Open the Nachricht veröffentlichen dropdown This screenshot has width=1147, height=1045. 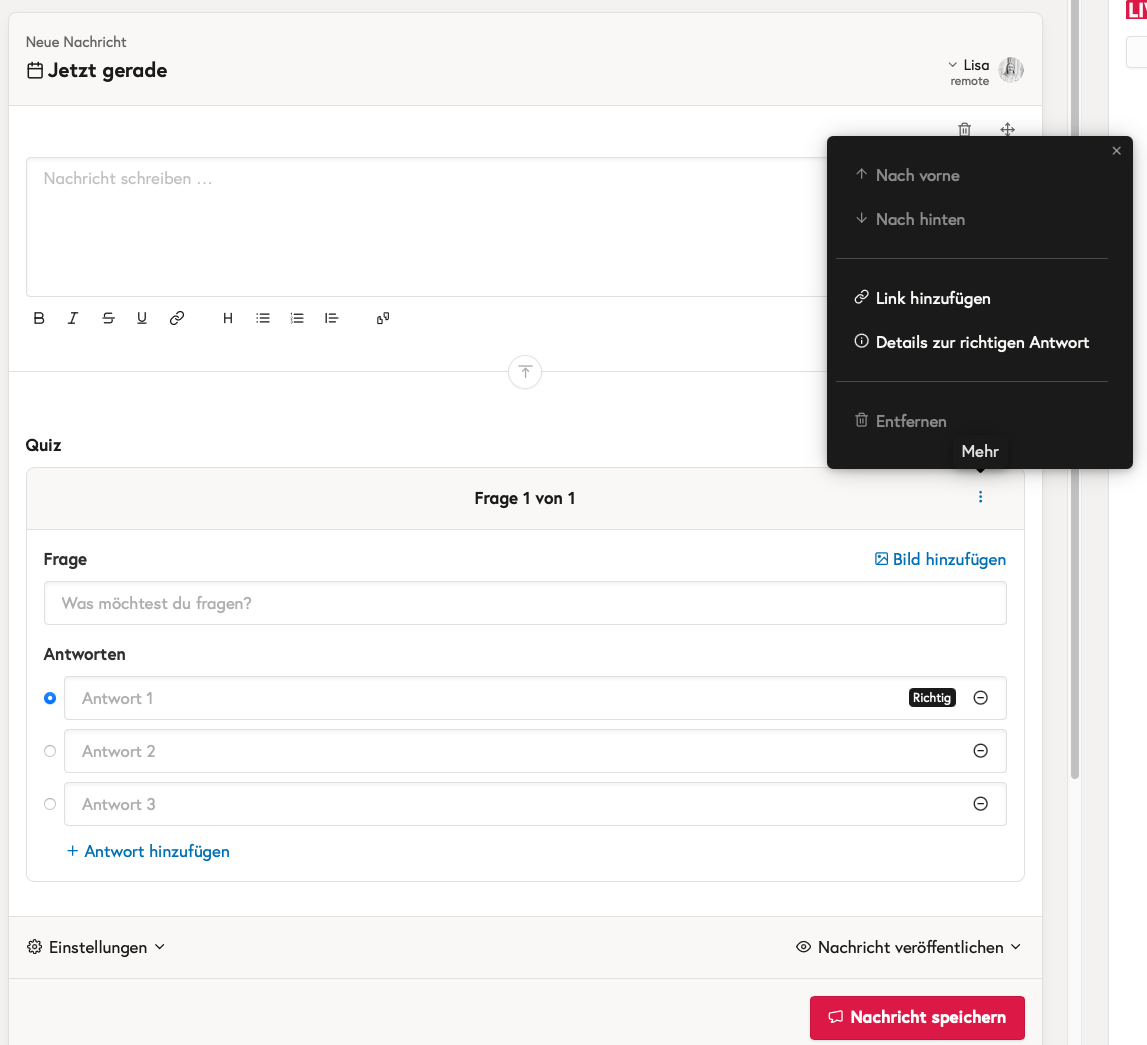tap(908, 947)
